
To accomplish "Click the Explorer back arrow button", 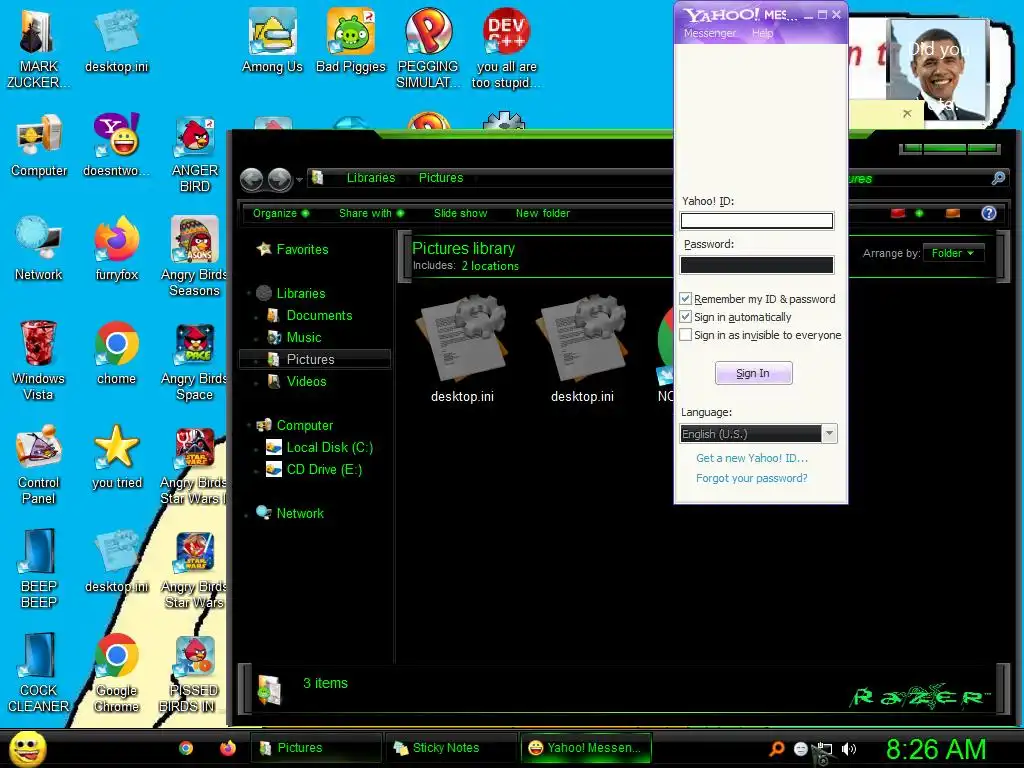I will pos(251,179).
